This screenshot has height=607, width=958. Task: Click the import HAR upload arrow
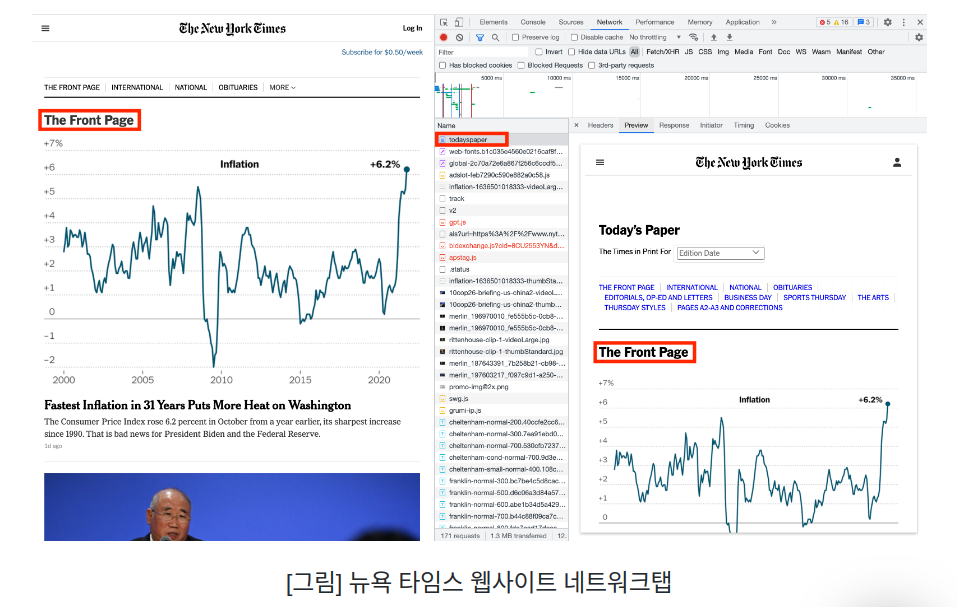pos(714,37)
